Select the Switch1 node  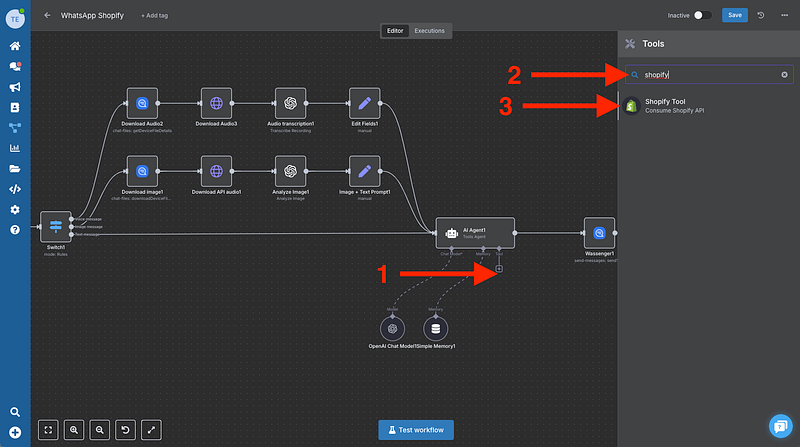(56, 227)
